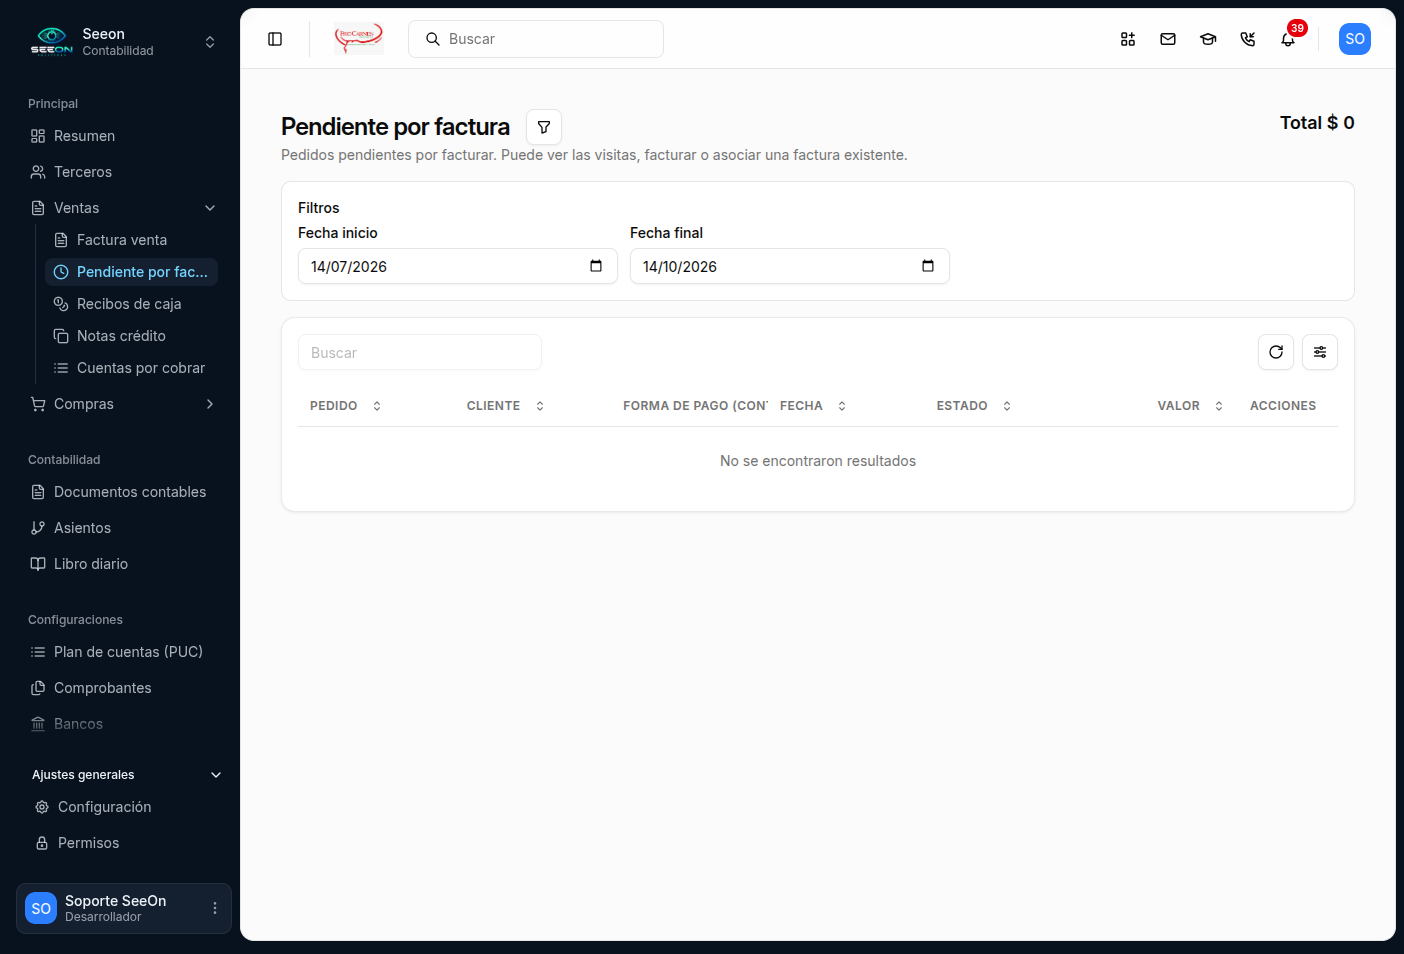Sort table by Valor column

click(x=1190, y=406)
